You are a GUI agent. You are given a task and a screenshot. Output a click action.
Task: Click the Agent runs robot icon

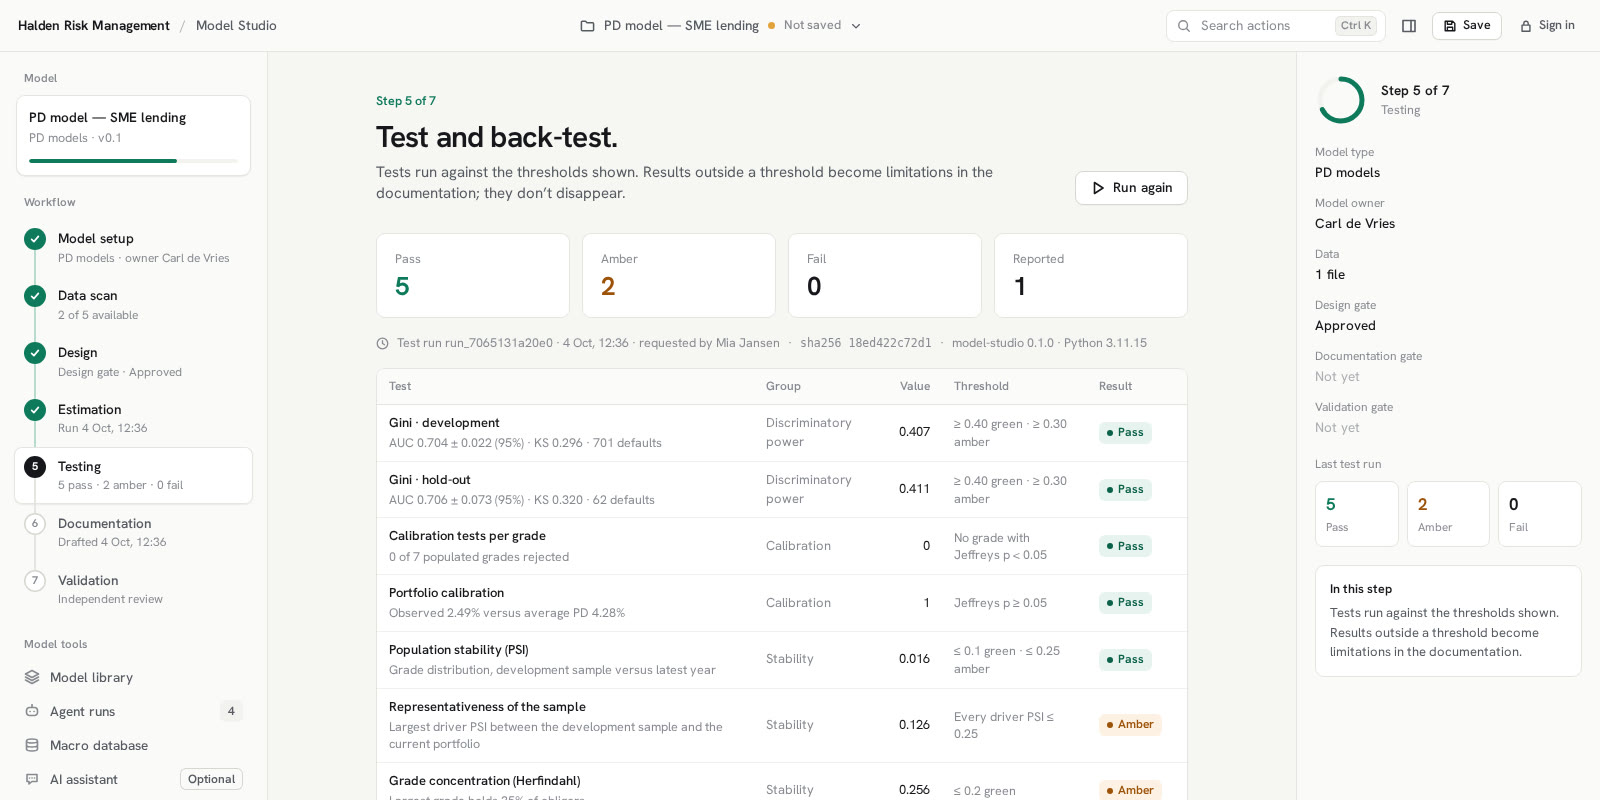point(32,712)
